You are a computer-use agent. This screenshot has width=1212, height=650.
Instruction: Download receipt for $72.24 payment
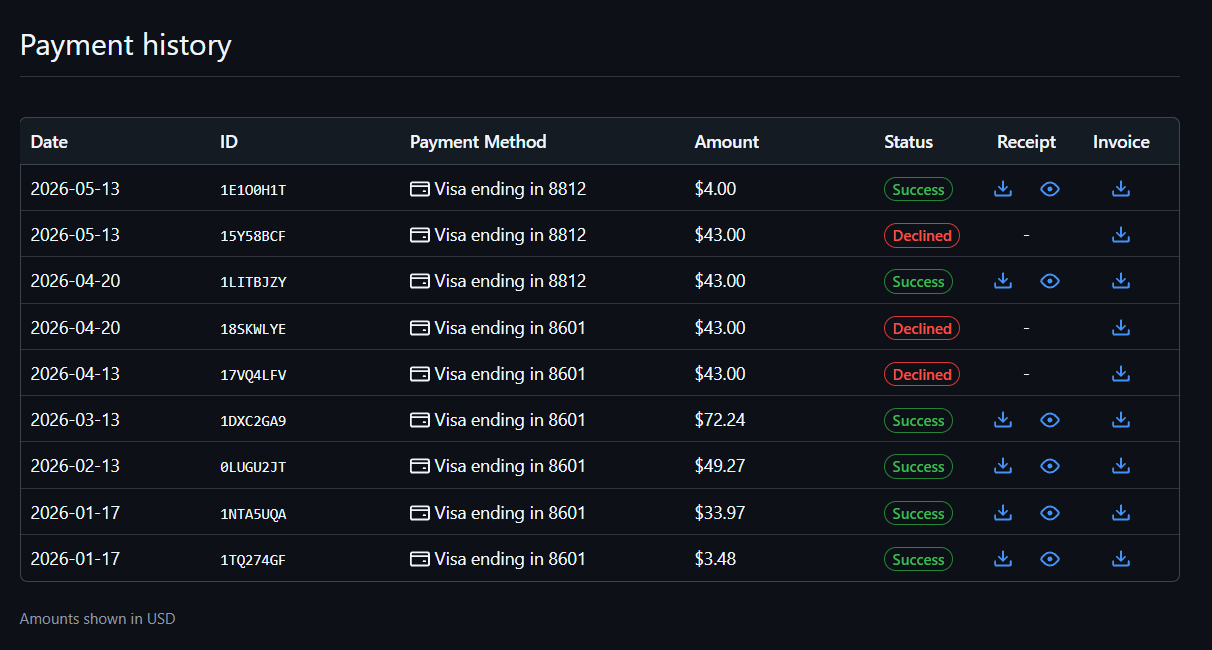1003,420
